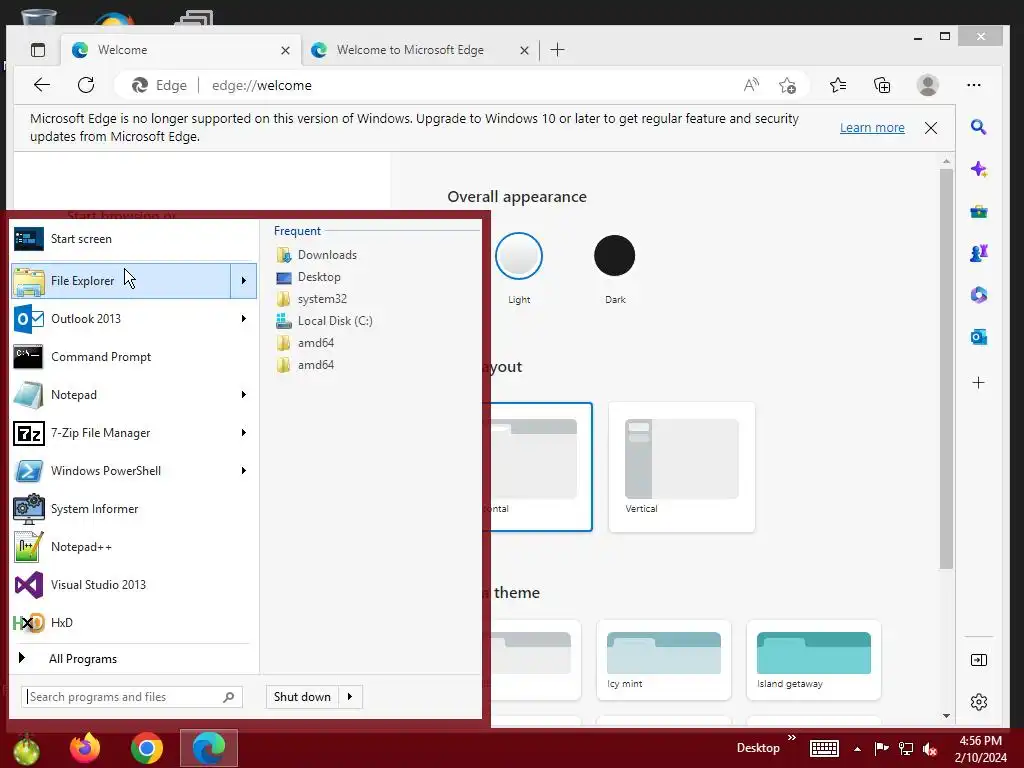The height and width of the screenshot is (768, 1024).
Task: Select the Dark appearance option
Action: pyautogui.click(x=615, y=255)
